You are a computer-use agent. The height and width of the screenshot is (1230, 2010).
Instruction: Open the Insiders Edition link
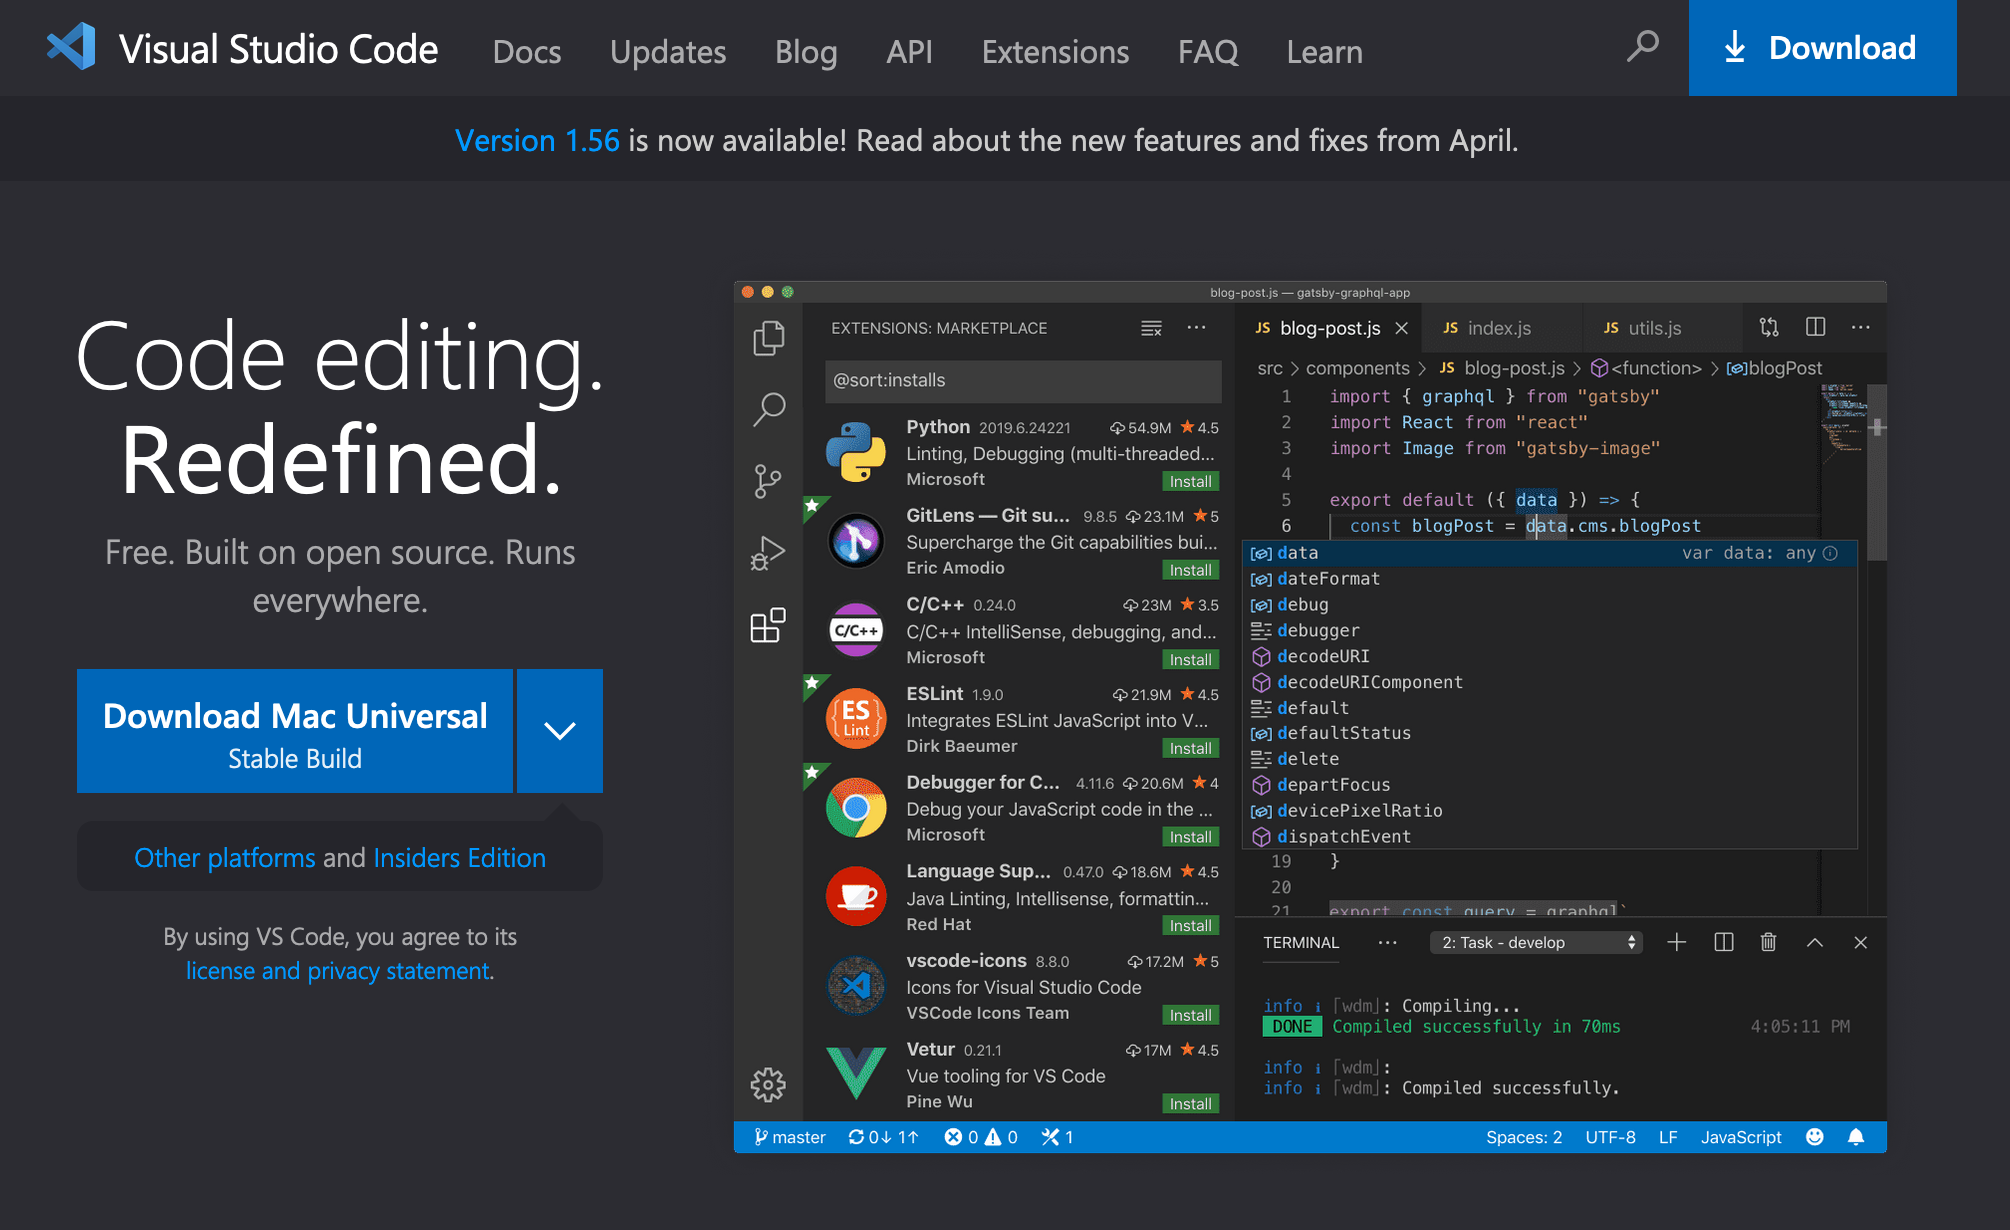point(459,858)
